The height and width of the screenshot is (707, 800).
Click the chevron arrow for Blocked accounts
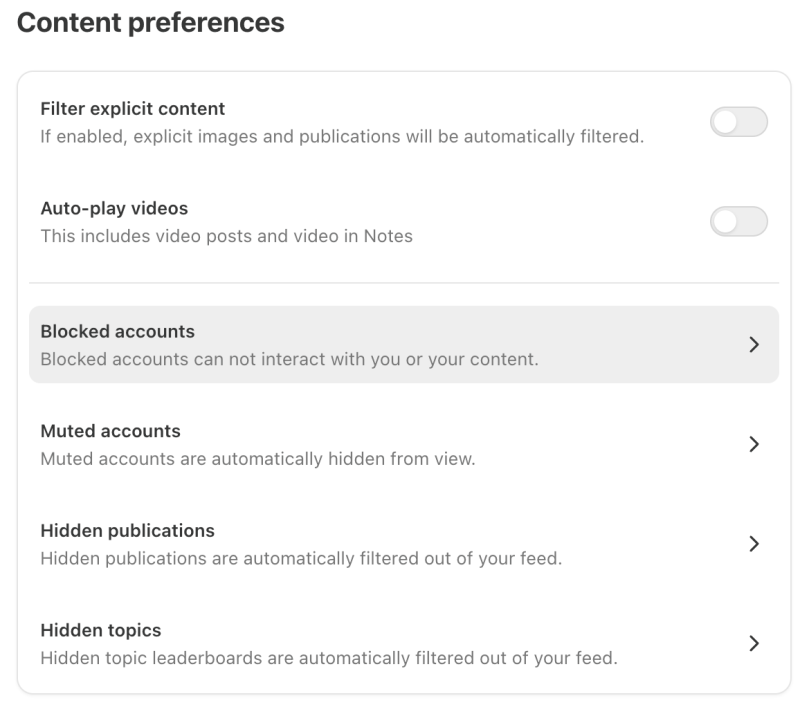[x=754, y=345]
